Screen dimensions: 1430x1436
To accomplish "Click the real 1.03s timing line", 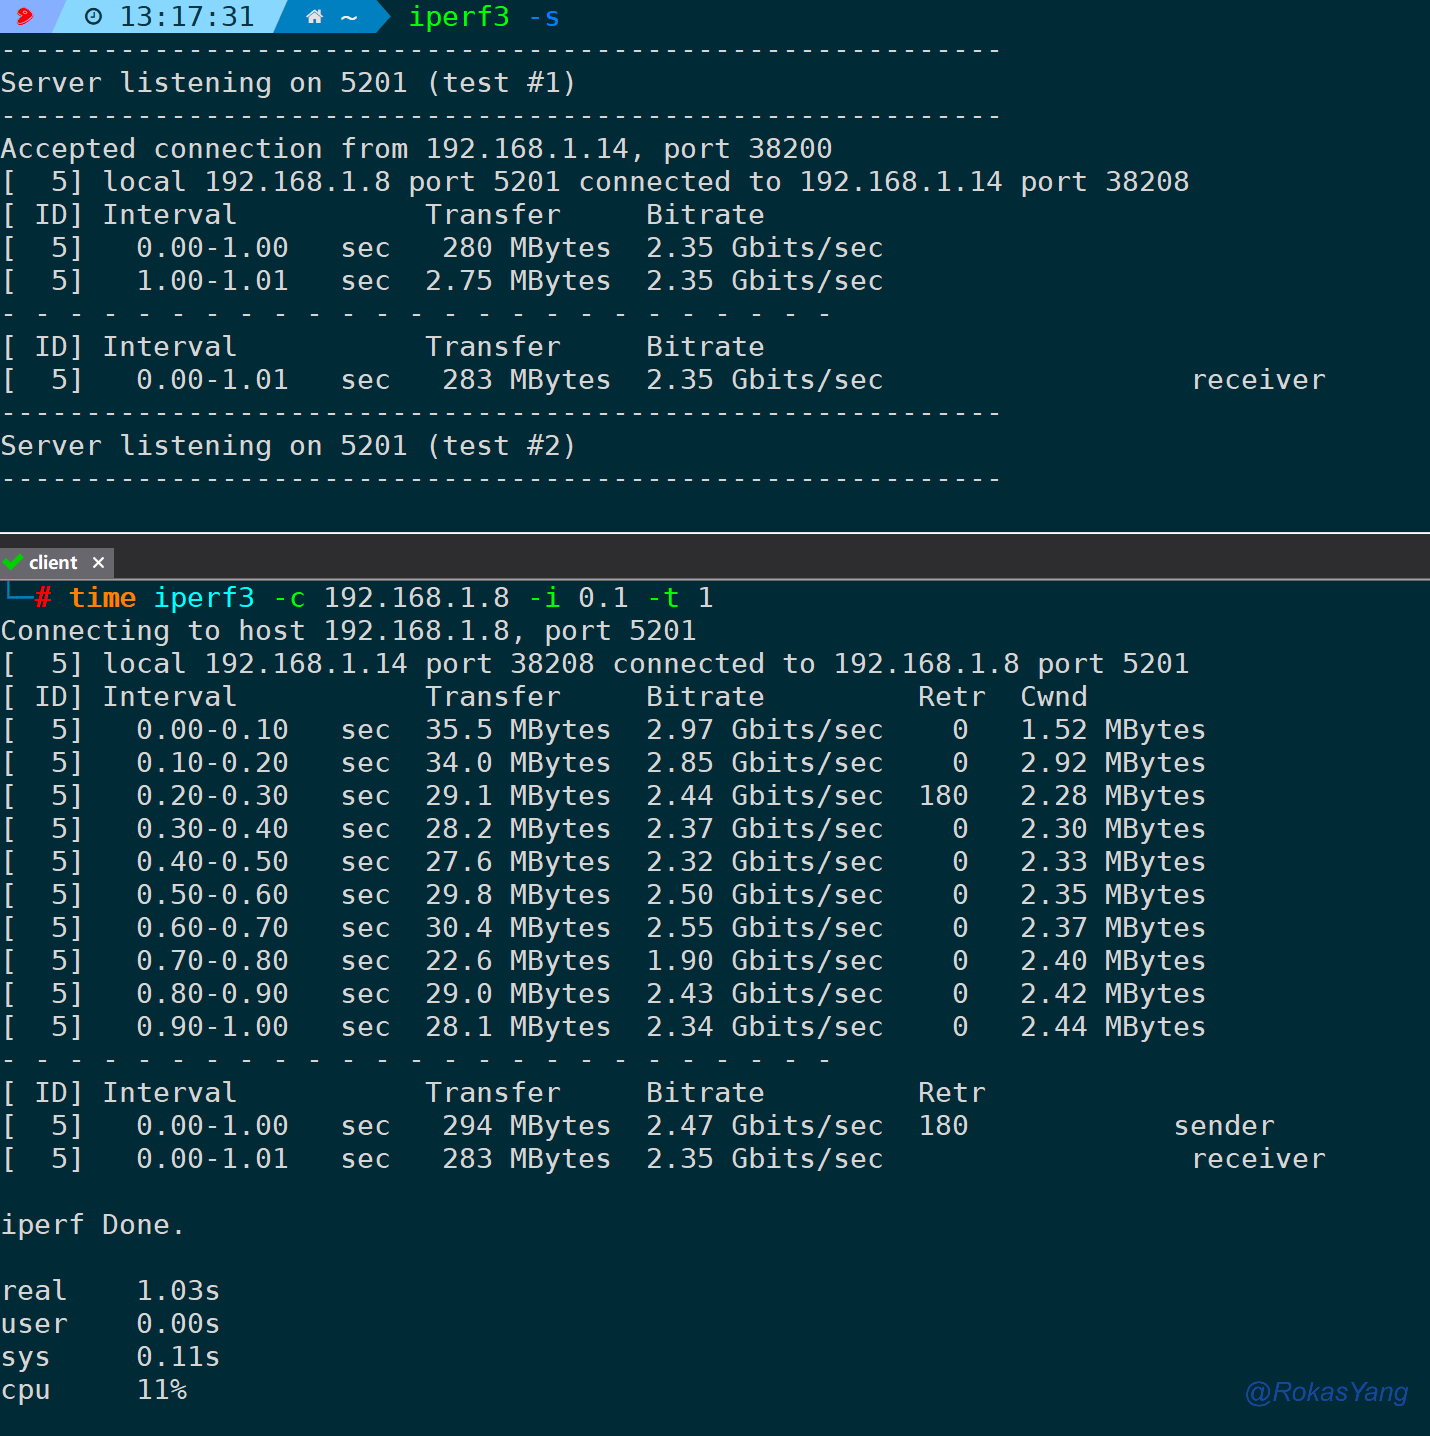I will [110, 1291].
